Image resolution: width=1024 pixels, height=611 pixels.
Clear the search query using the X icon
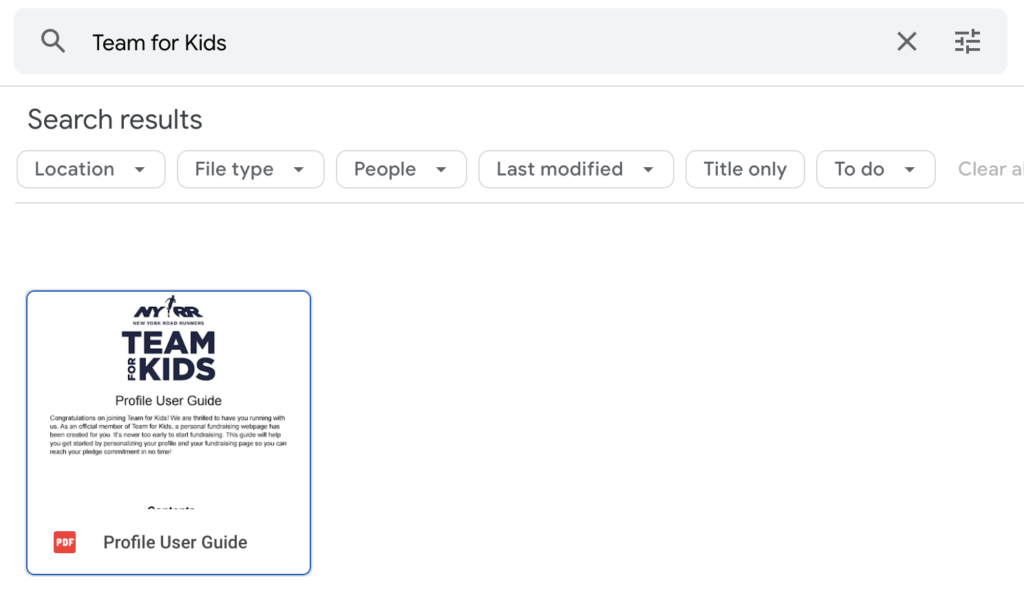point(906,41)
